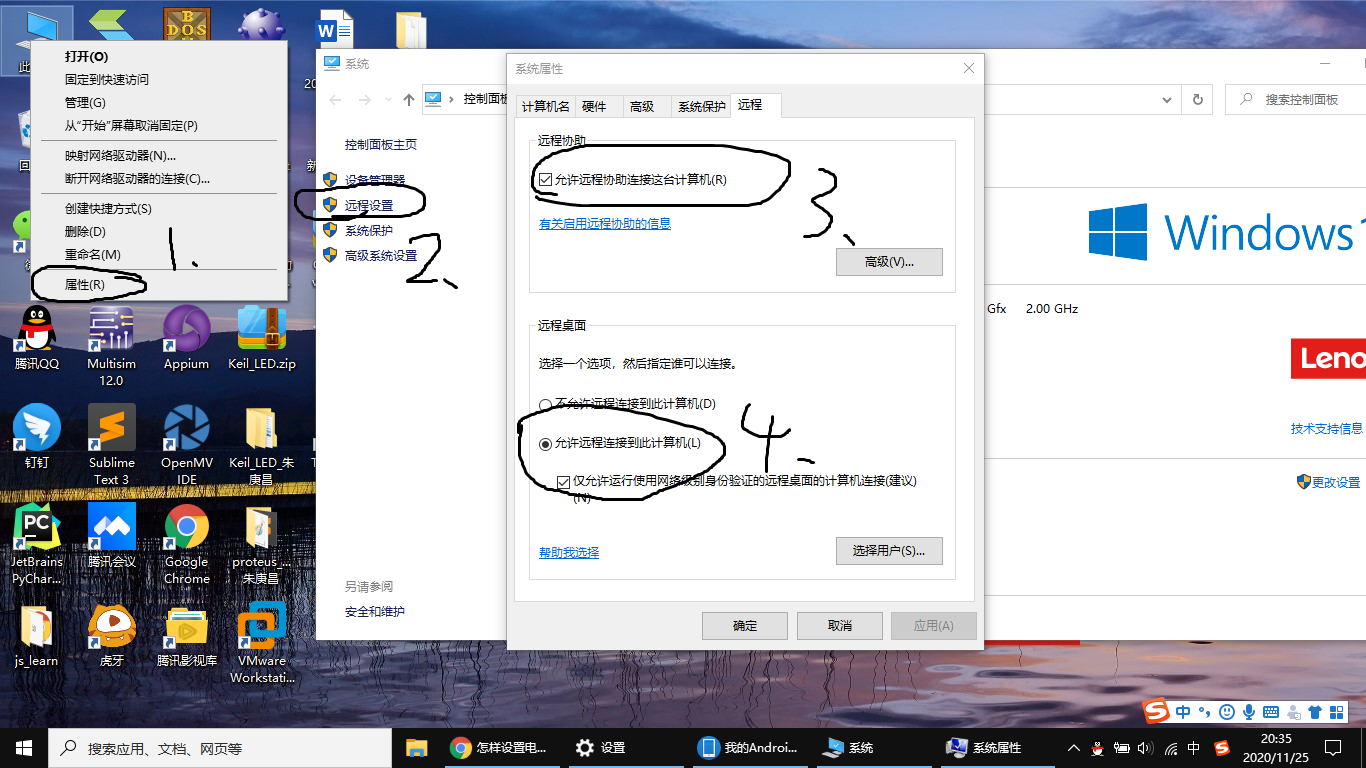Open VMware Workstation
The width and height of the screenshot is (1366, 768).
(x=262, y=630)
